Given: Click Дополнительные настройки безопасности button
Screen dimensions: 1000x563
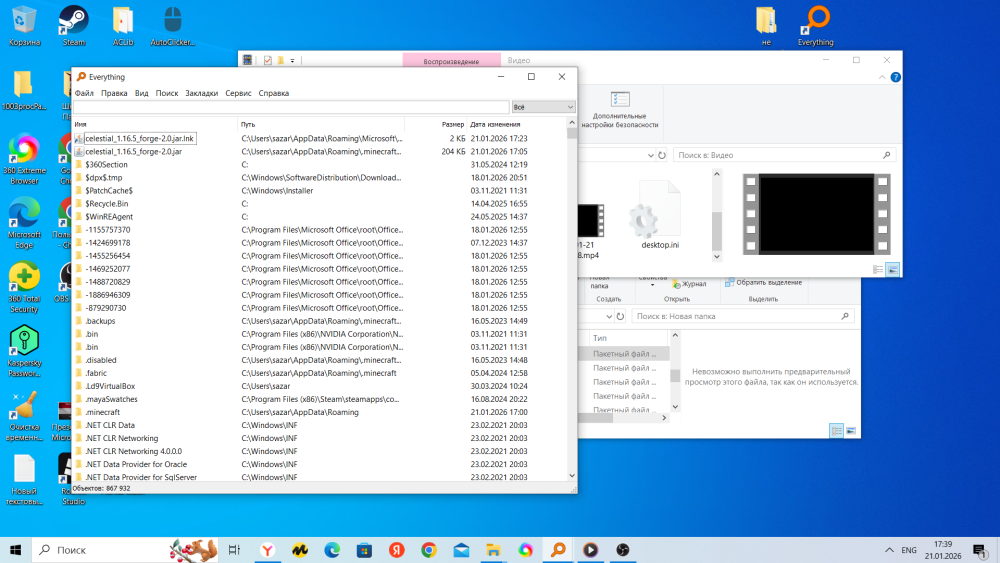Looking at the screenshot, I should click(620, 110).
